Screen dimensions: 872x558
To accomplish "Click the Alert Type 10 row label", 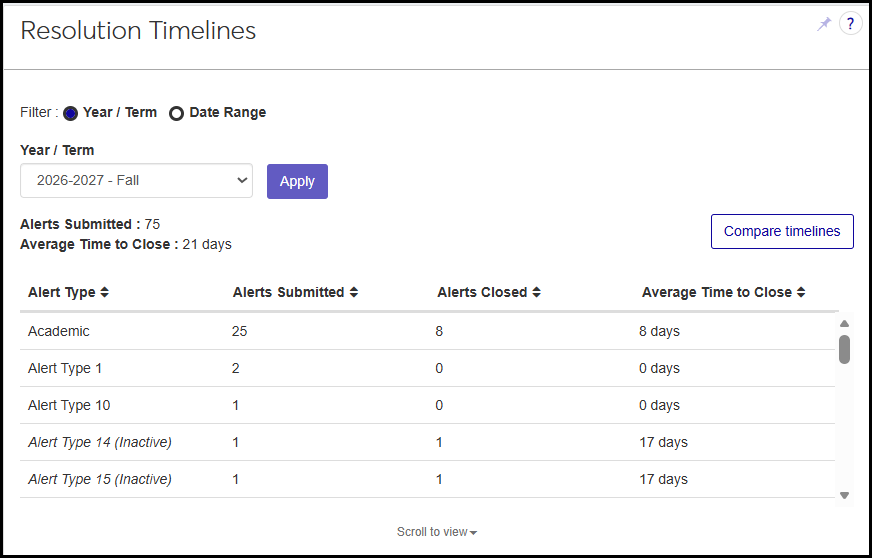I will [x=69, y=405].
